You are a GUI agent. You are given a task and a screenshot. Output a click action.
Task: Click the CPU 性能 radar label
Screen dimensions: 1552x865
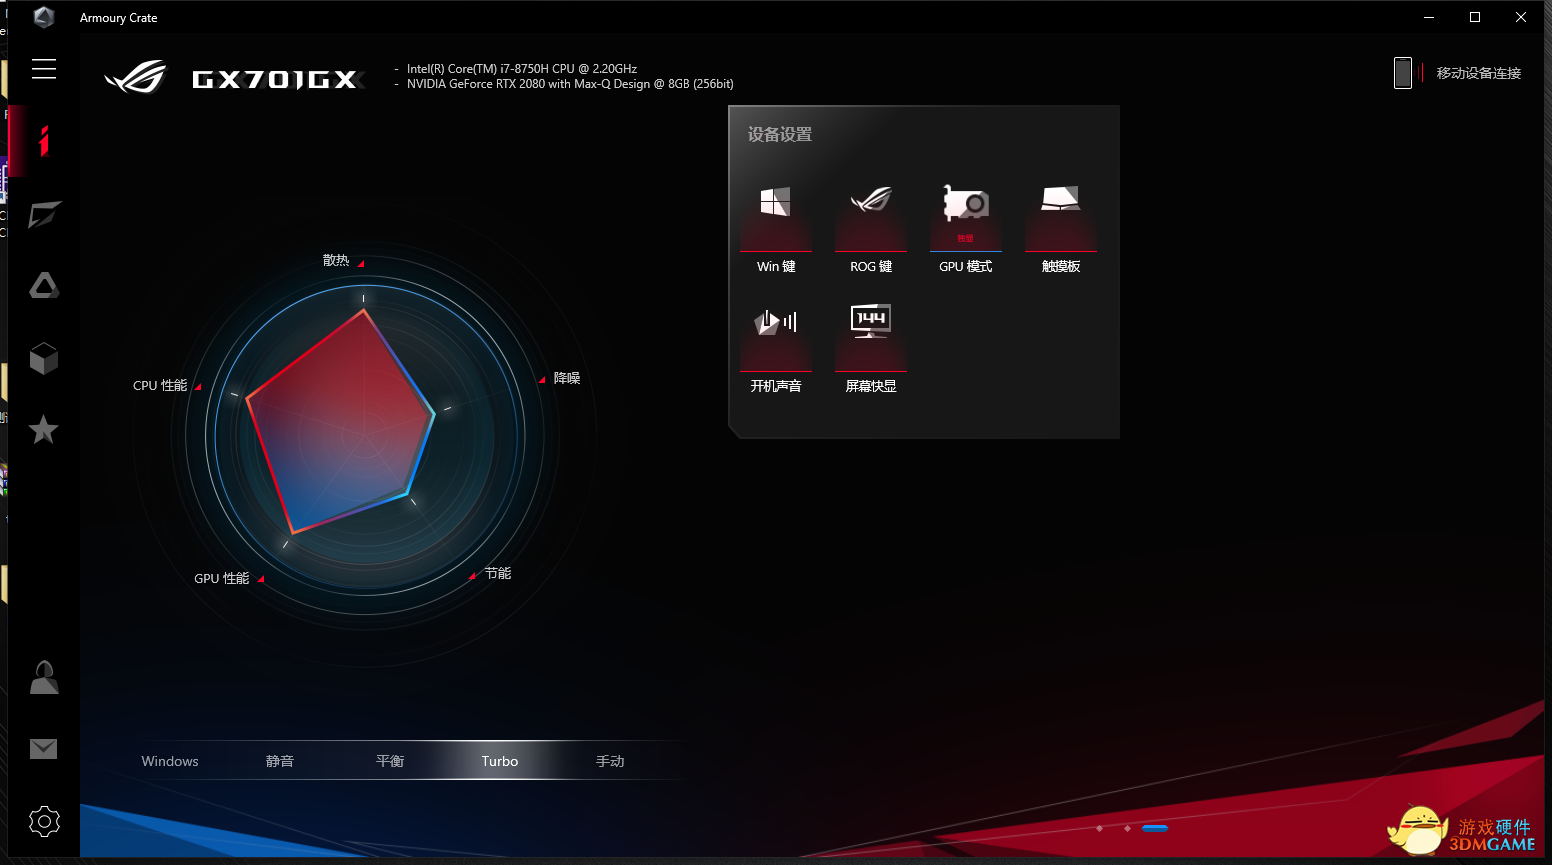(160, 385)
